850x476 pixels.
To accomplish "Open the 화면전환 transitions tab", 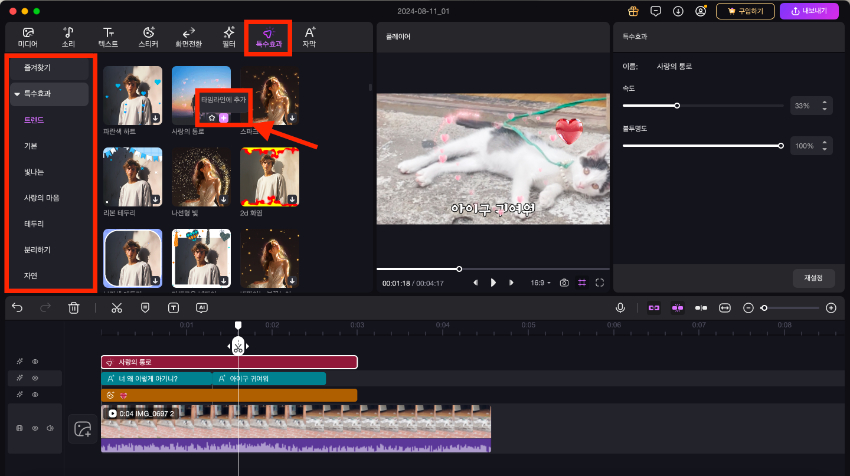I will [188, 38].
